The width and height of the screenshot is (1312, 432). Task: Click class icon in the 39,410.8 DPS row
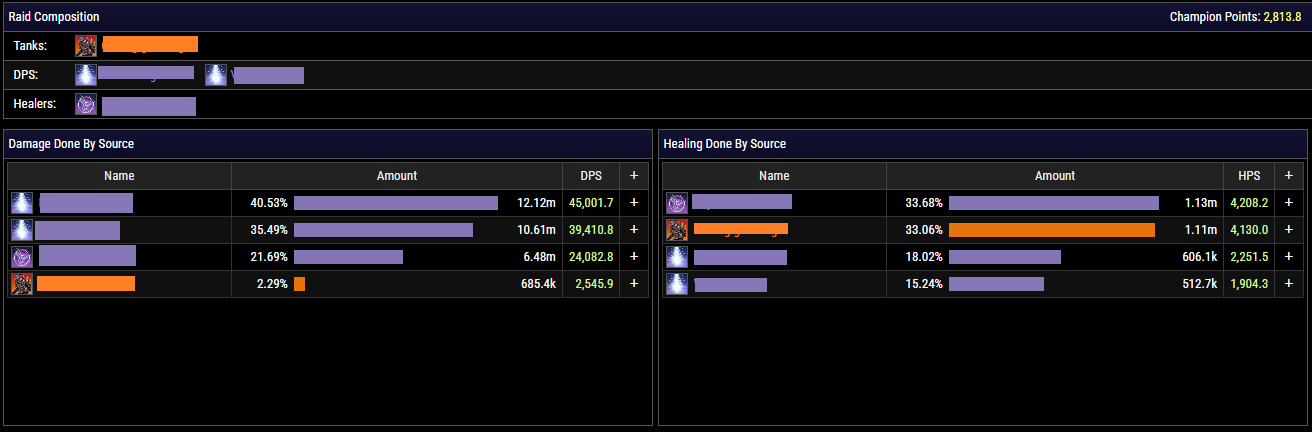[x=21, y=230]
